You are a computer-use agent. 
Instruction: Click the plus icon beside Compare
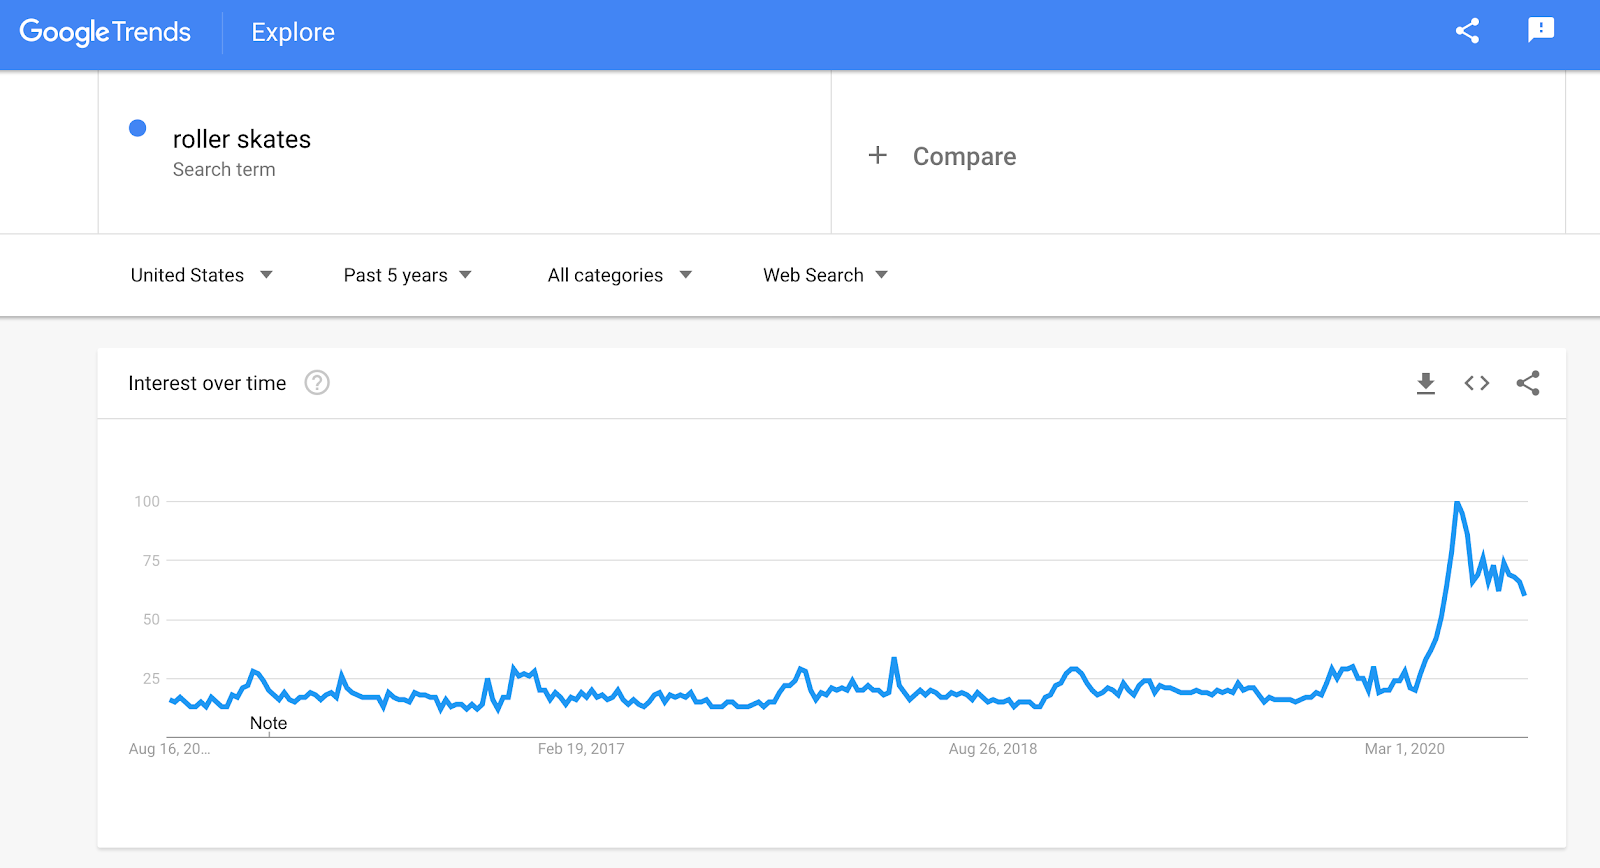click(x=878, y=156)
